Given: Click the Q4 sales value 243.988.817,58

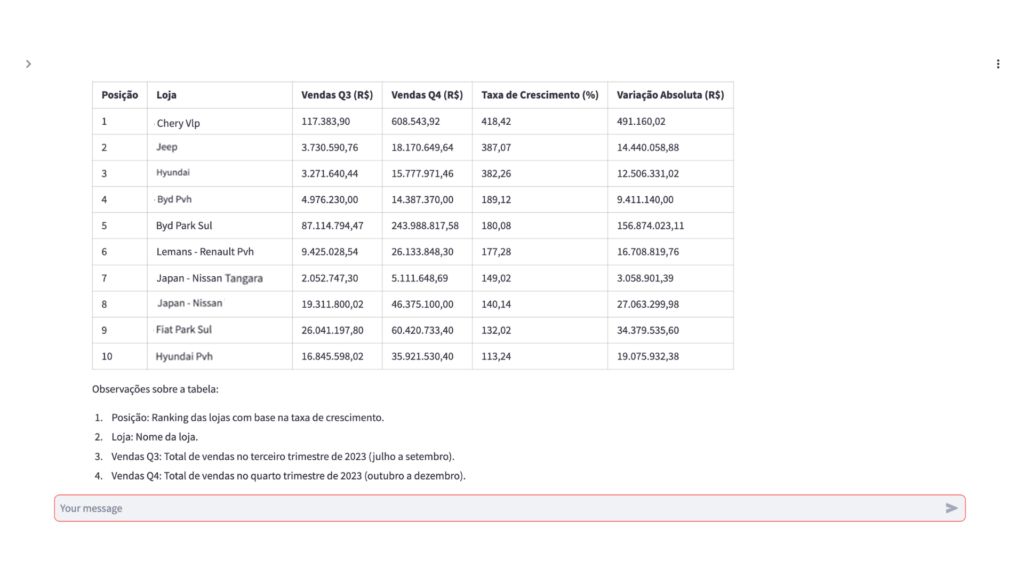Looking at the screenshot, I should (x=425, y=226).
